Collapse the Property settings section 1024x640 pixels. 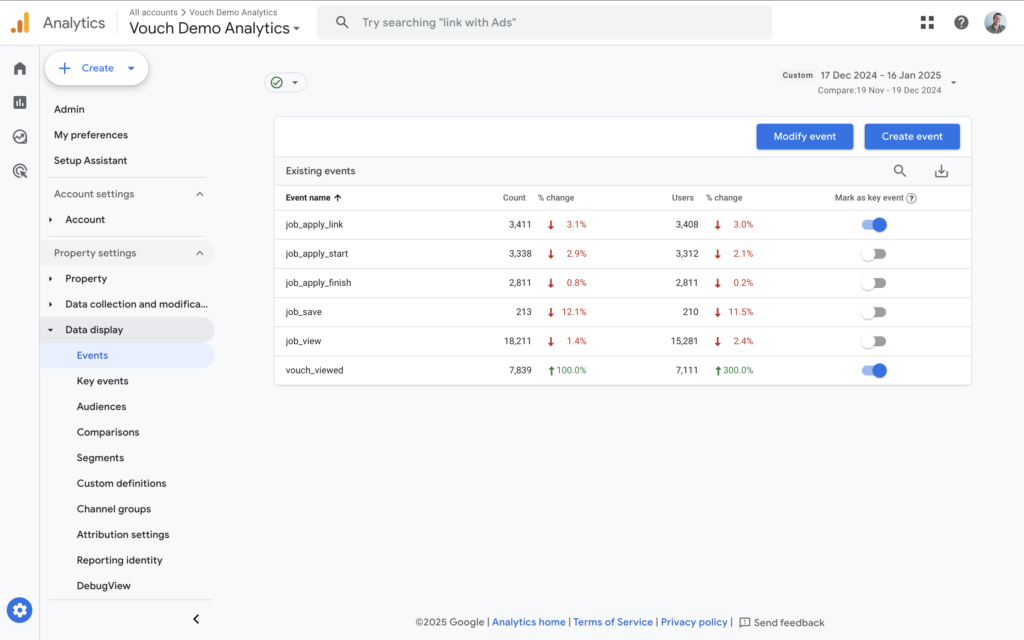pos(200,253)
